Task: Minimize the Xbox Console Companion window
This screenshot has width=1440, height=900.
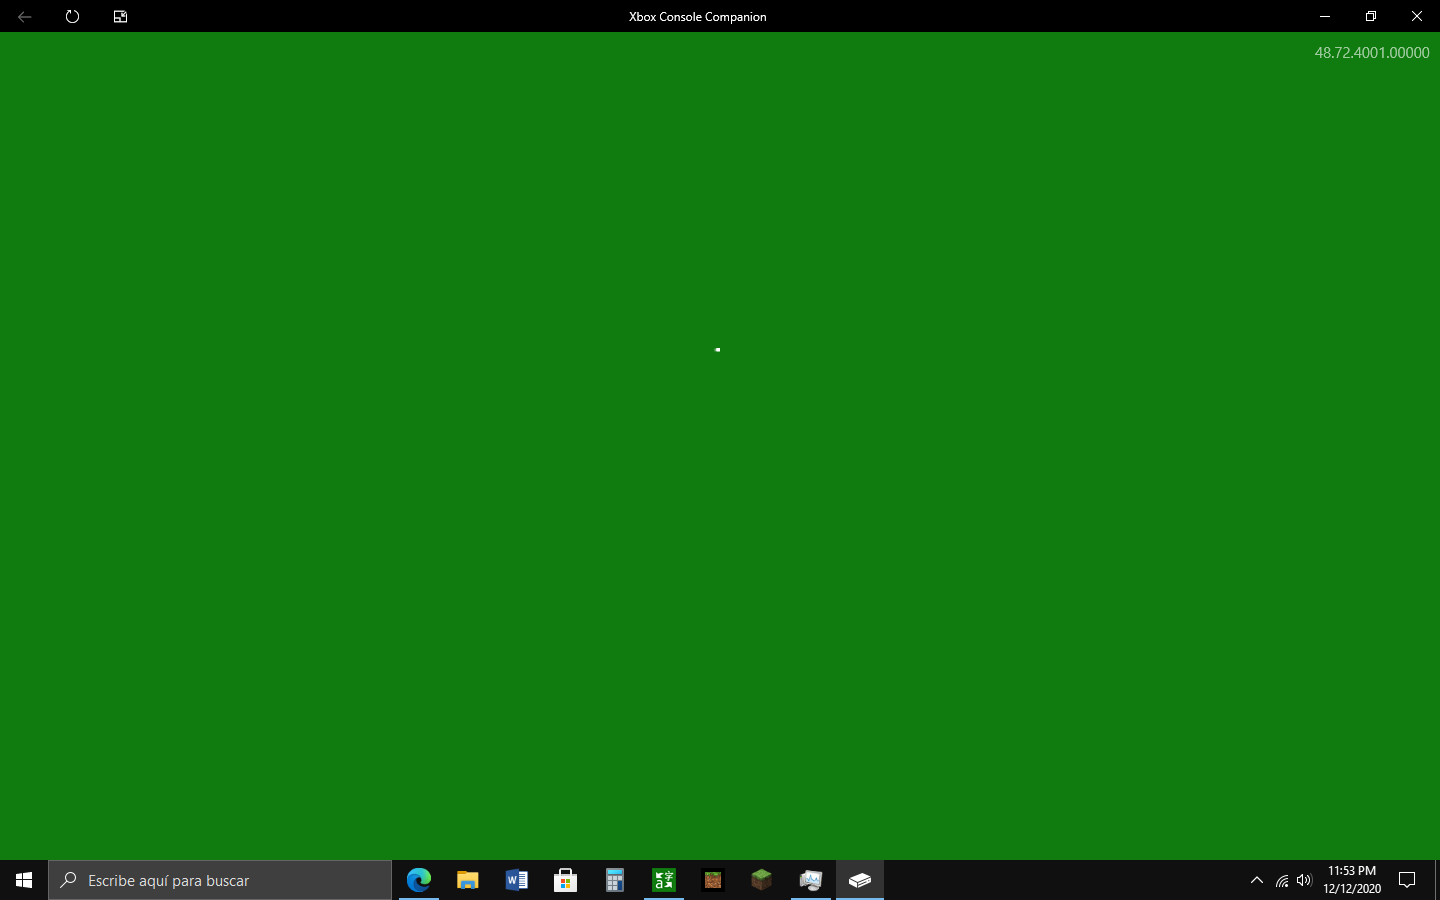Action: click(x=1325, y=16)
